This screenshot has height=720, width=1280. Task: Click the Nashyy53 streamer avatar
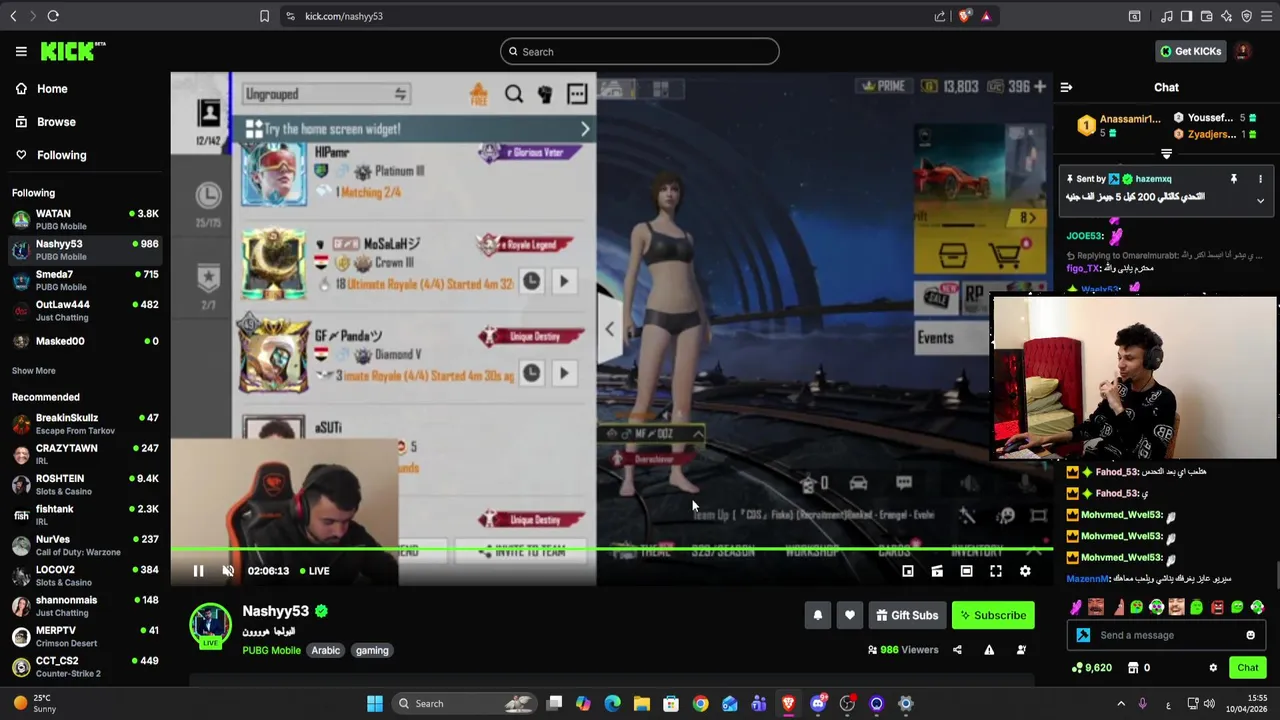point(210,625)
